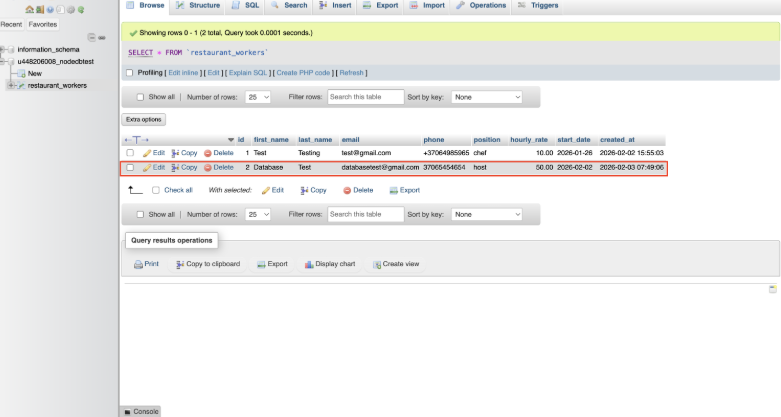Select the Check all checkbox below table
The height and width of the screenshot is (417, 781).
point(156,190)
